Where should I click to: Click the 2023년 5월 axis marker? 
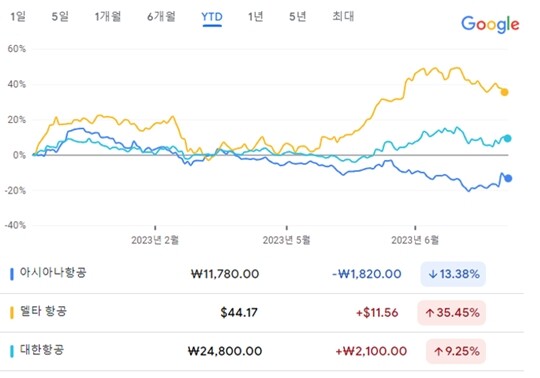point(287,240)
